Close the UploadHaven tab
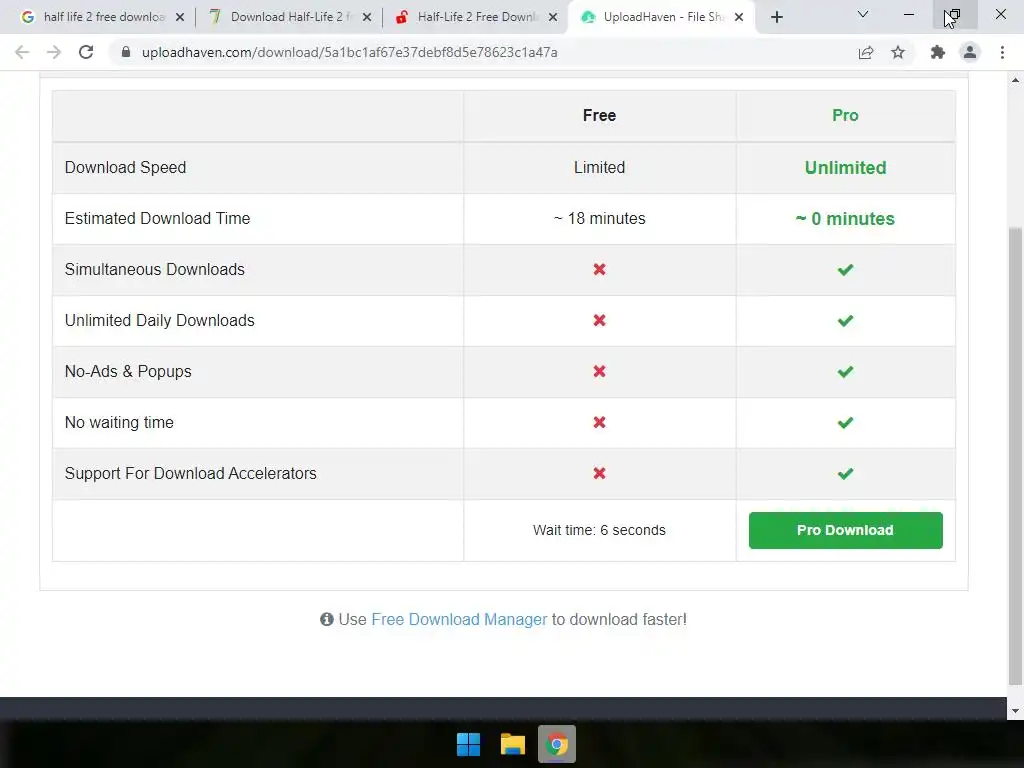 (x=739, y=18)
